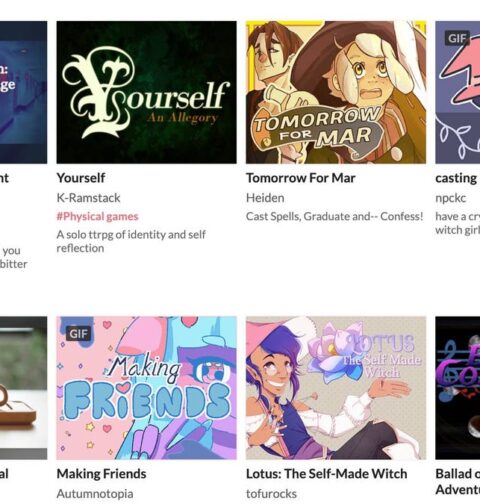Click the GIF badge on Making Friends
The height and width of the screenshot is (504, 480).
pyautogui.click(x=78, y=333)
